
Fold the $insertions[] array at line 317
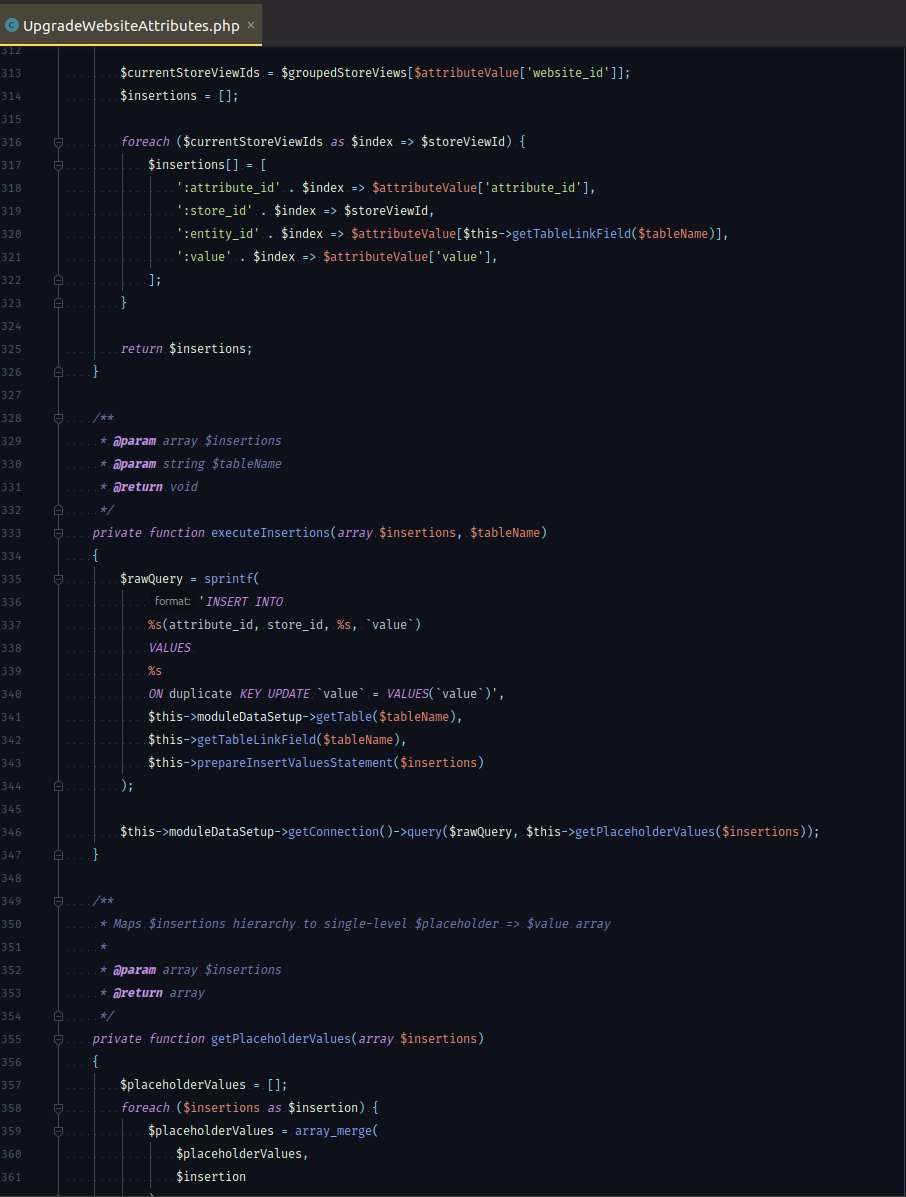[58, 165]
